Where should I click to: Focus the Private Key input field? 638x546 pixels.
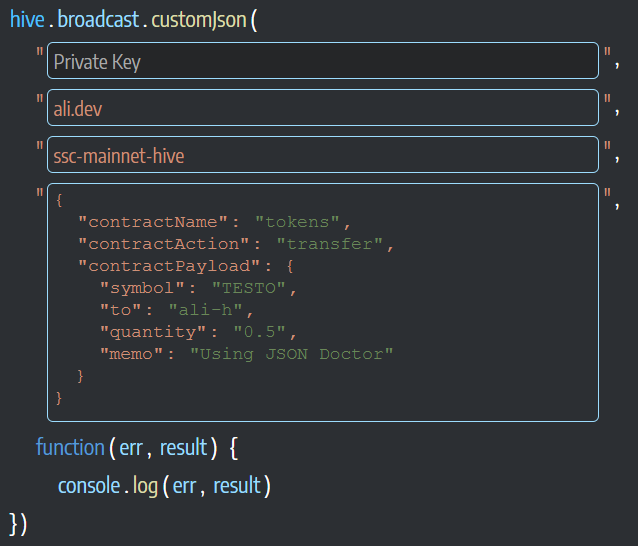[x=323, y=61]
